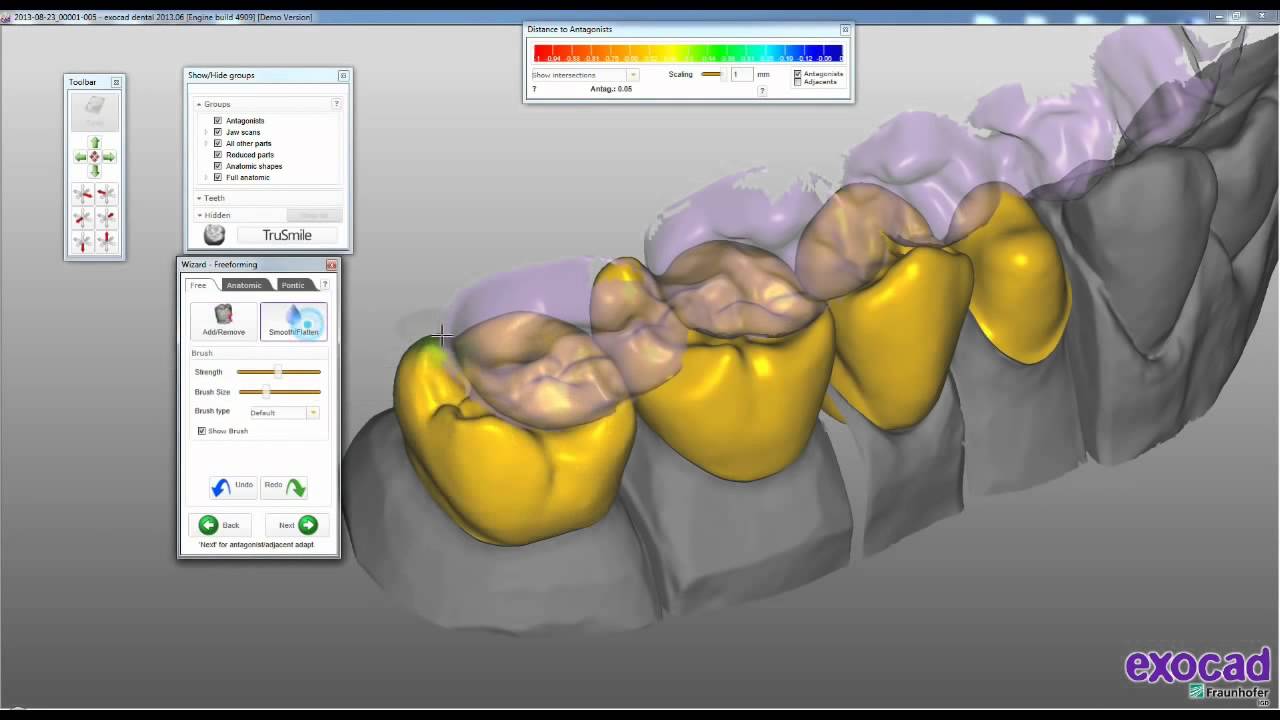Select the Add/Remove freeforming tool
This screenshot has width=1280, height=720.
[x=224, y=321]
